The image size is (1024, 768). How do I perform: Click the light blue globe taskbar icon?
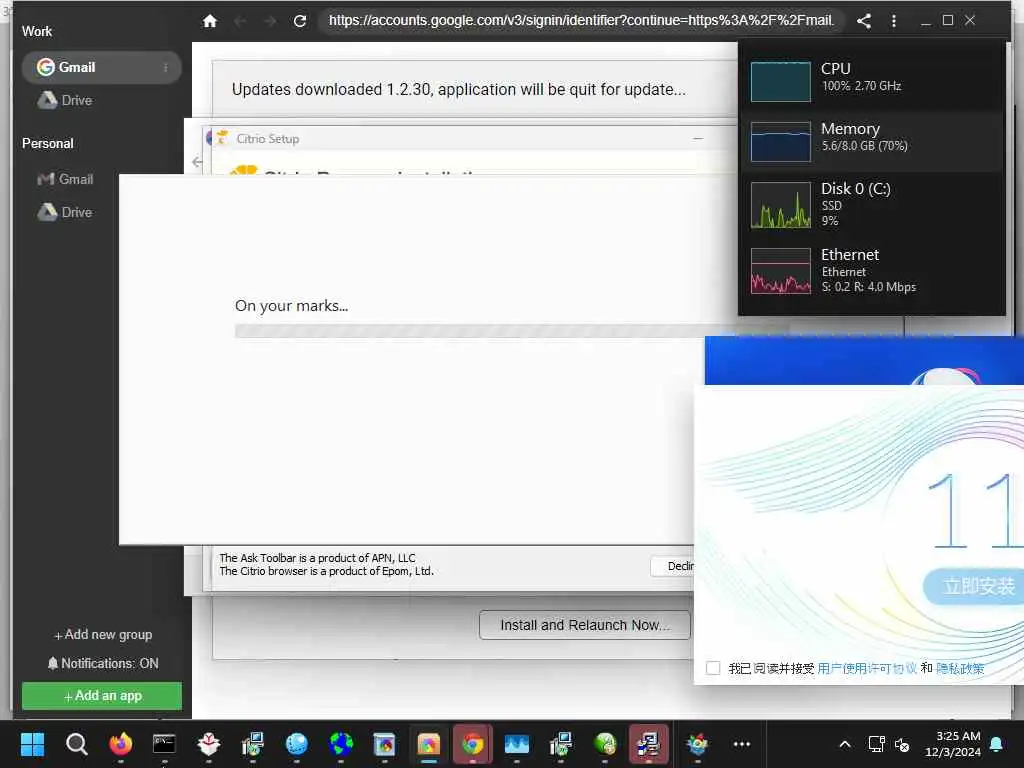click(x=296, y=744)
